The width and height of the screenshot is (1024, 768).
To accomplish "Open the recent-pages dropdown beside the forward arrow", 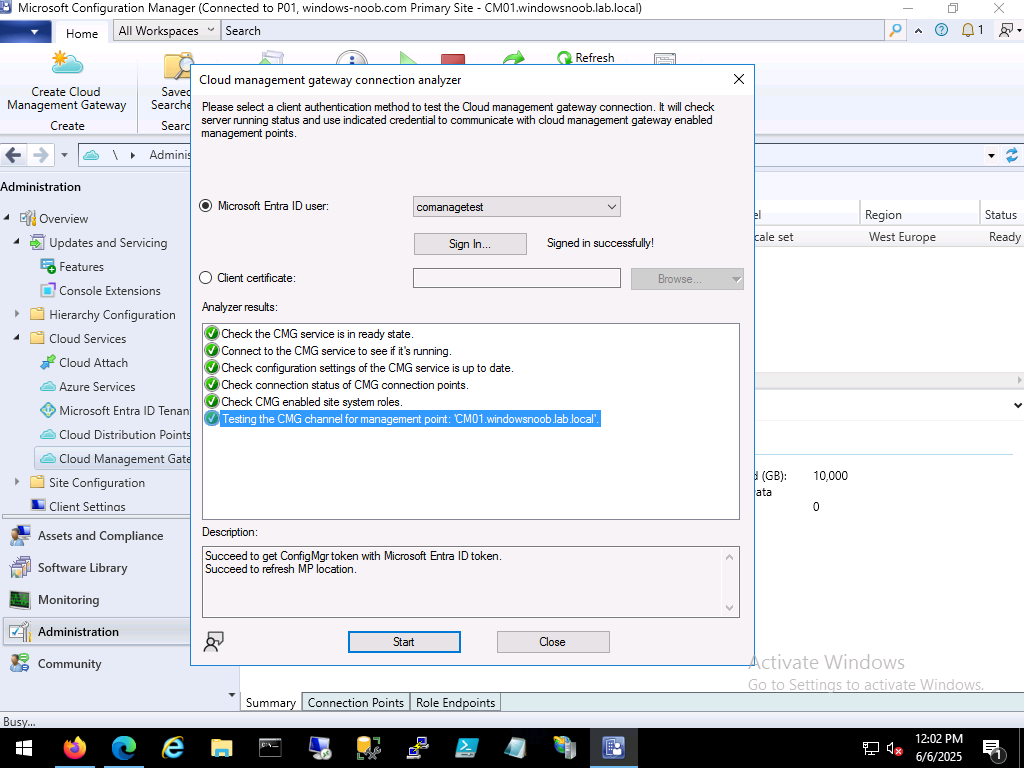I will (64, 155).
